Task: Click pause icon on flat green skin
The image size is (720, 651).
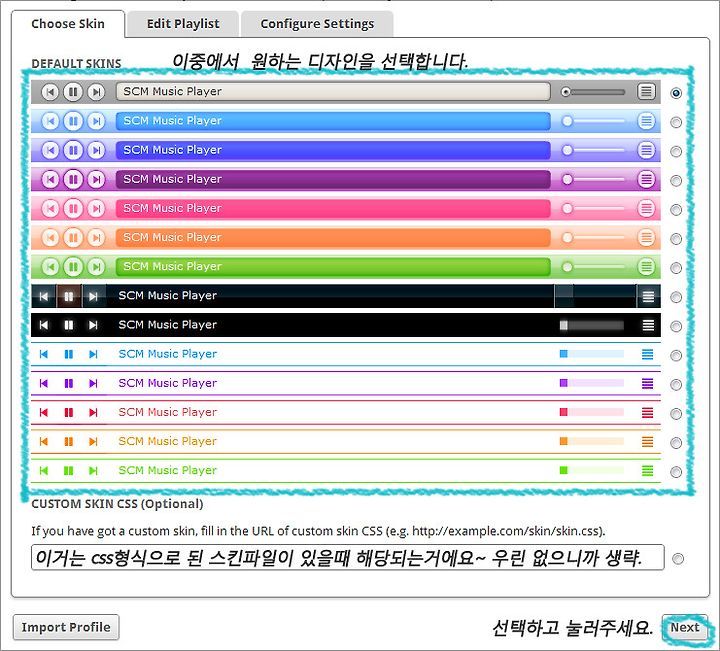Action: coord(68,471)
